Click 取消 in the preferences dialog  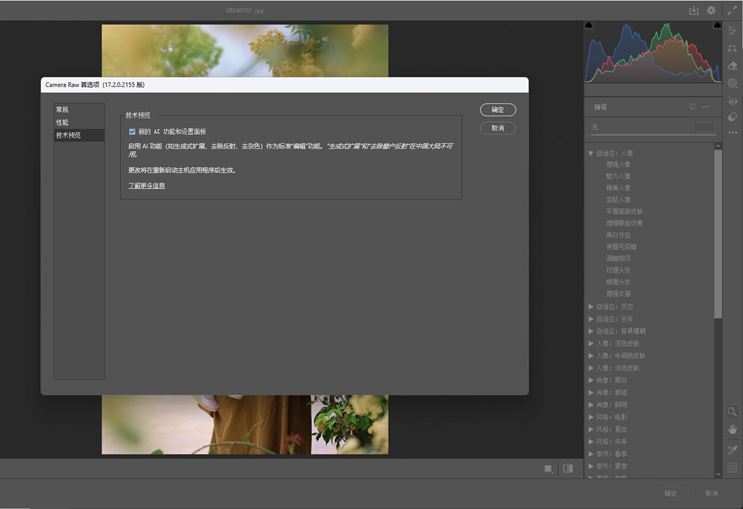click(x=498, y=128)
